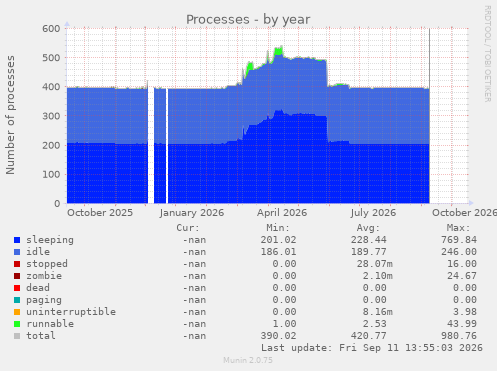Viewport: 497px width, 371px height.
Task: Click the 'sleeping' legend label
Action: point(50,240)
